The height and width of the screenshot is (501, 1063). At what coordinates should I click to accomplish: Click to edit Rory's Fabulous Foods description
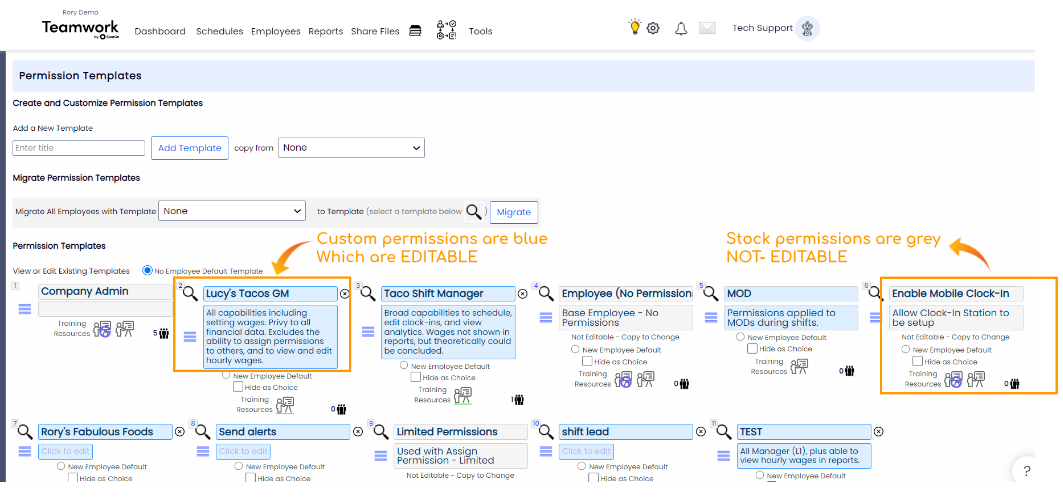pos(66,452)
